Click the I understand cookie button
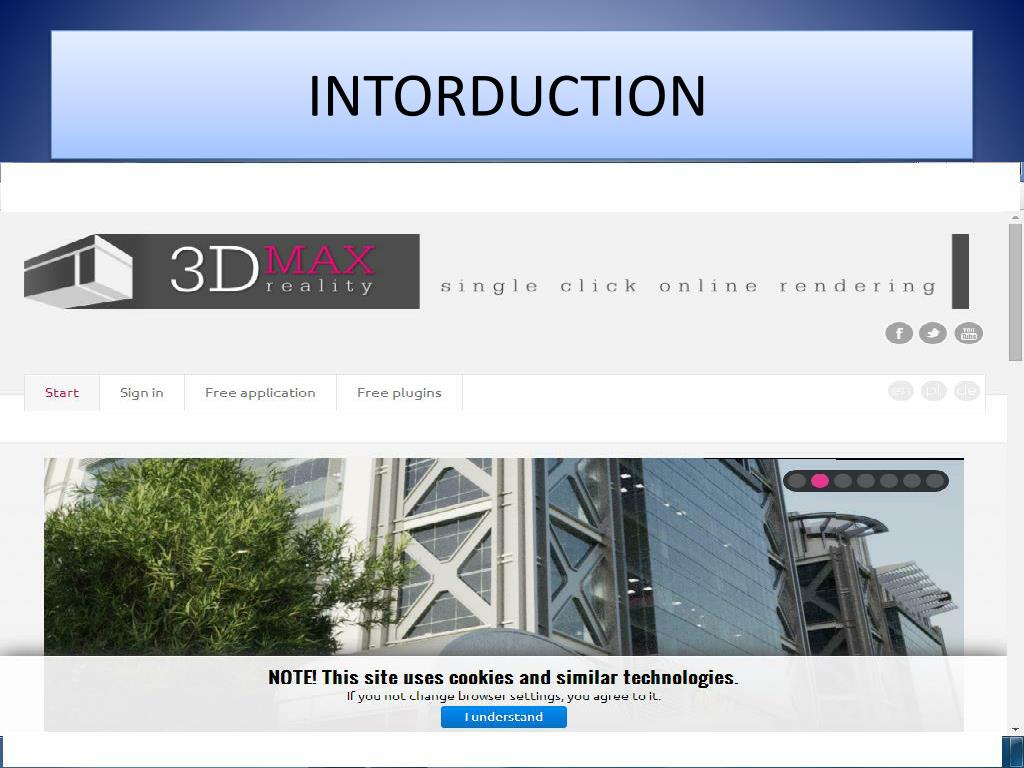 point(504,716)
